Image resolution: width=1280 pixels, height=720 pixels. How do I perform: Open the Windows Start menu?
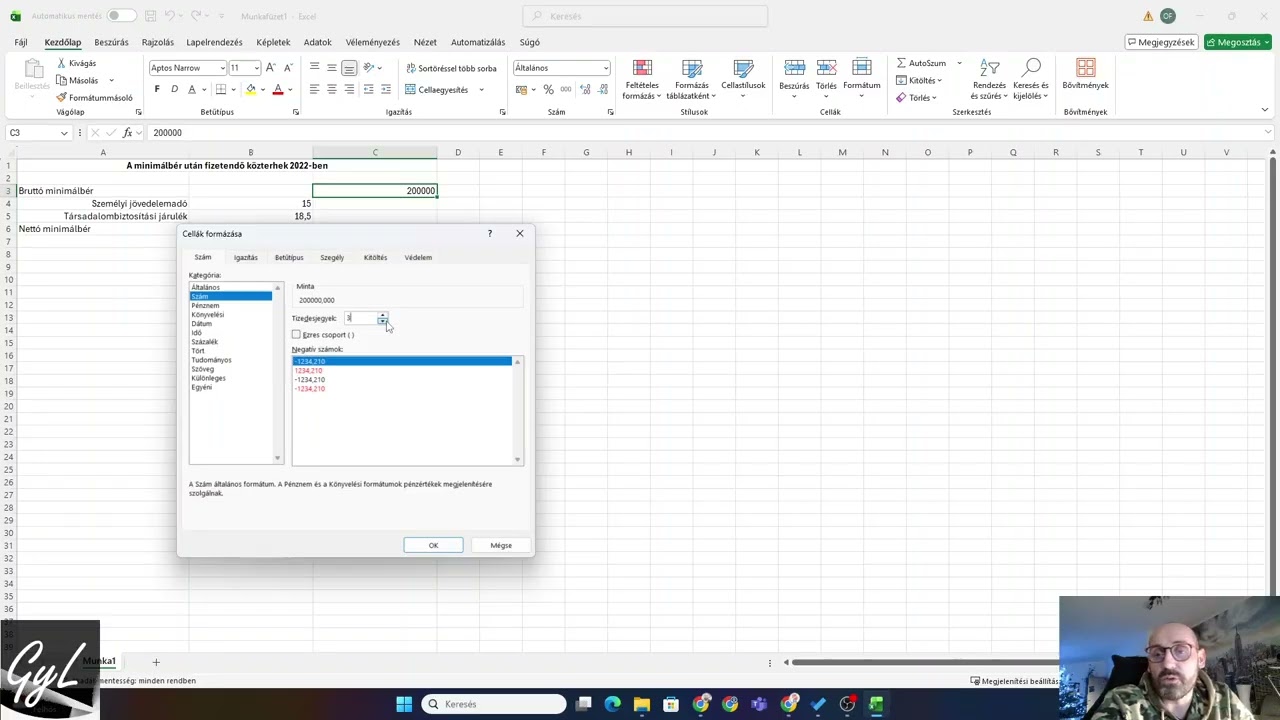pyautogui.click(x=404, y=704)
